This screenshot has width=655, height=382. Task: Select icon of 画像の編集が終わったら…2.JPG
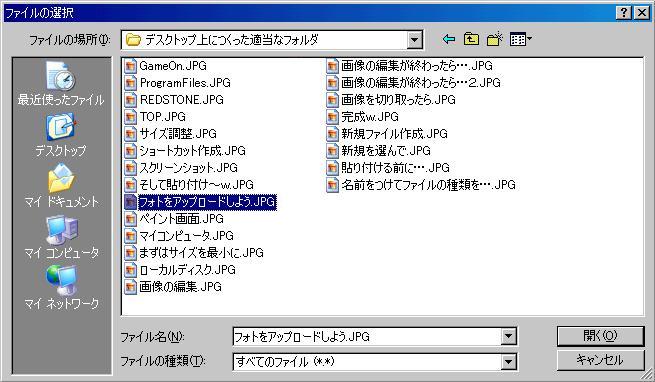pyautogui.click(x=332, y=83)
